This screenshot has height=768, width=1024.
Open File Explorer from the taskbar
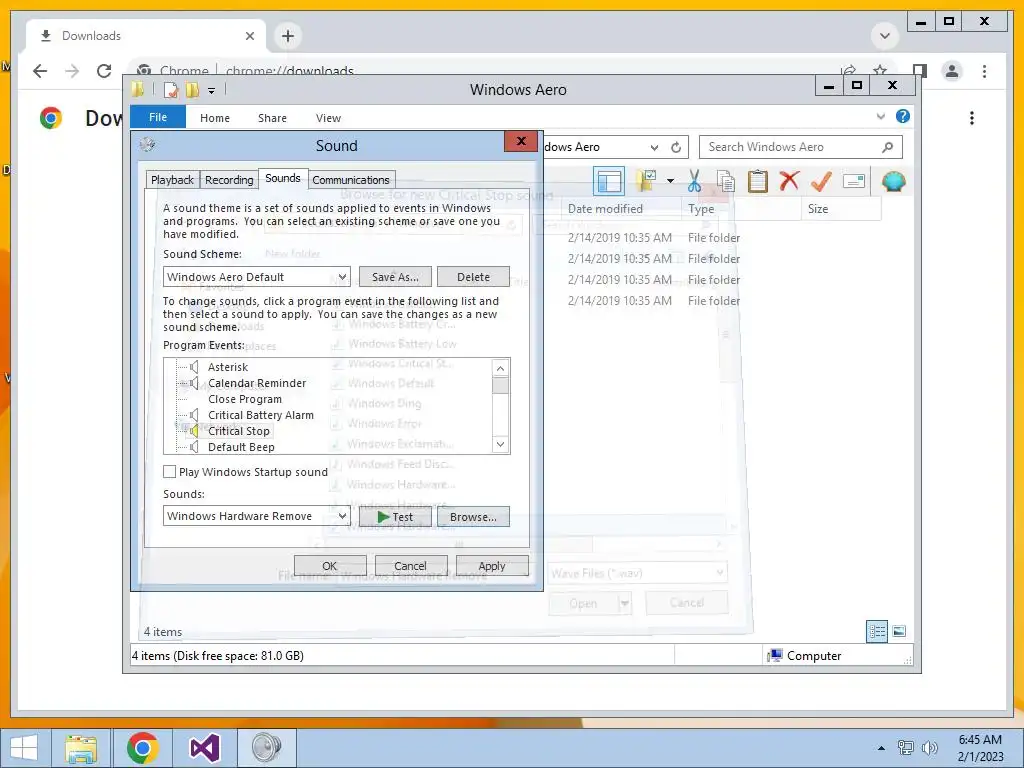click(81, 748)
